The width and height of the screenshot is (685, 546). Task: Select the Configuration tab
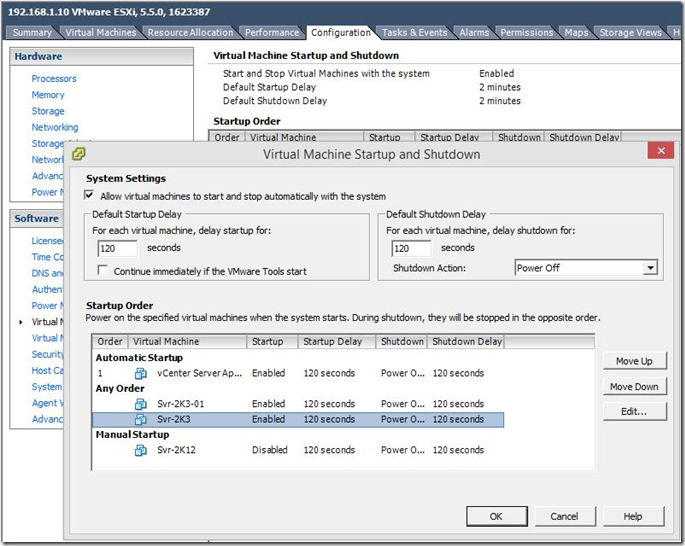341,33
